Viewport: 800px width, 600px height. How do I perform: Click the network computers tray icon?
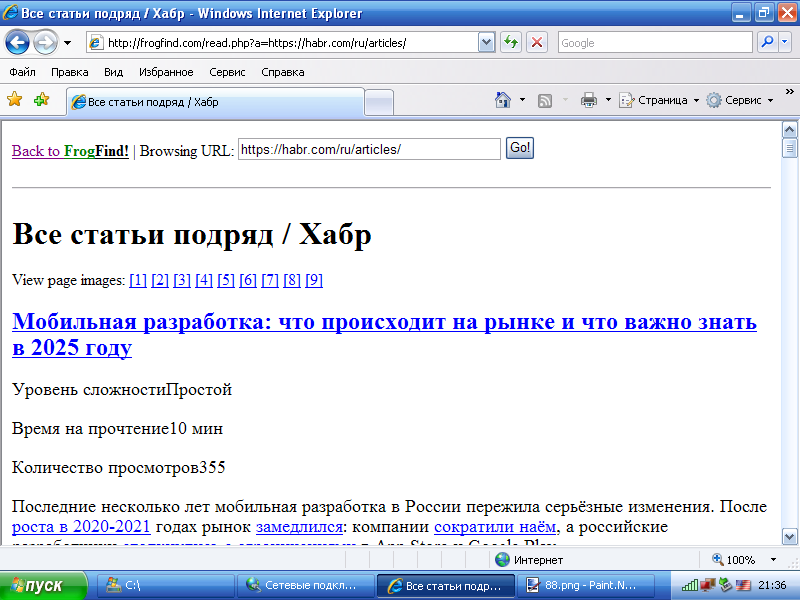[x=708, y=585]
